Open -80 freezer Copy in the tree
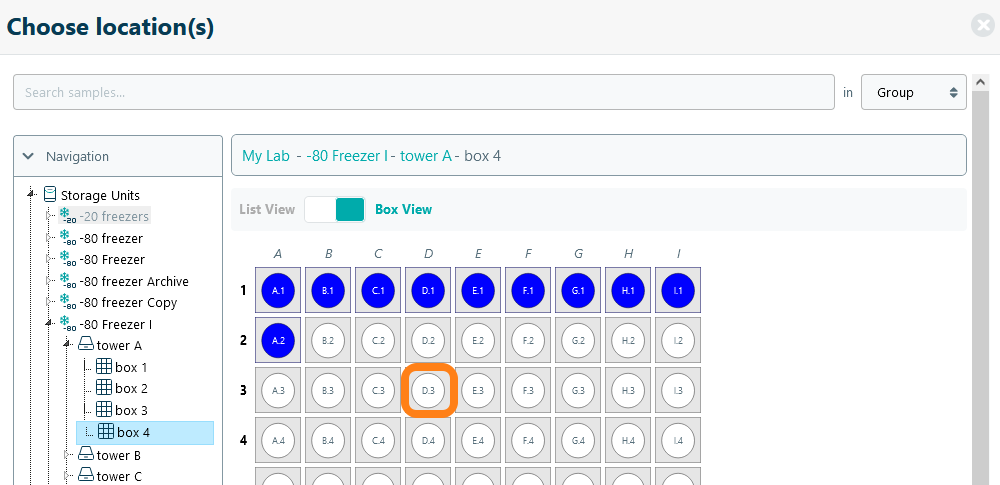The height and width of the screenshot is (485, 1000). click(x=128, y=303)
